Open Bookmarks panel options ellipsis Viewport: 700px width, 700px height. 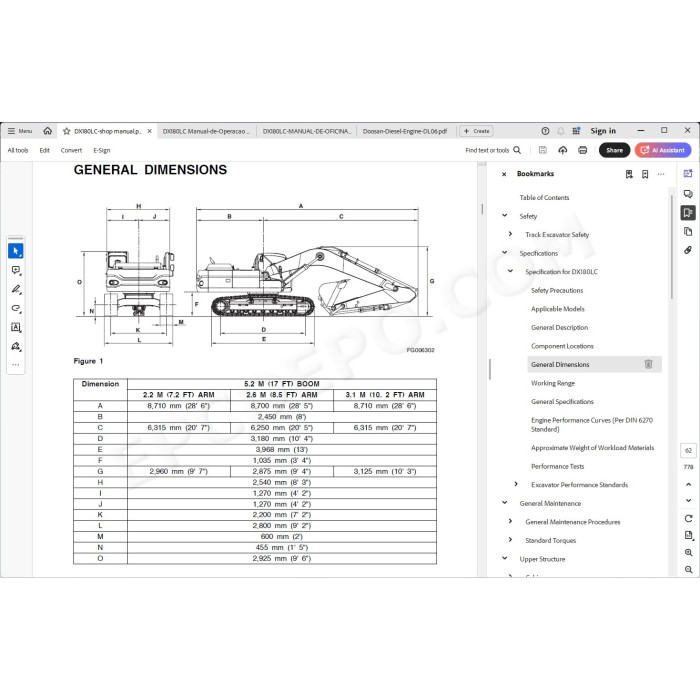(x=661, y=174)
